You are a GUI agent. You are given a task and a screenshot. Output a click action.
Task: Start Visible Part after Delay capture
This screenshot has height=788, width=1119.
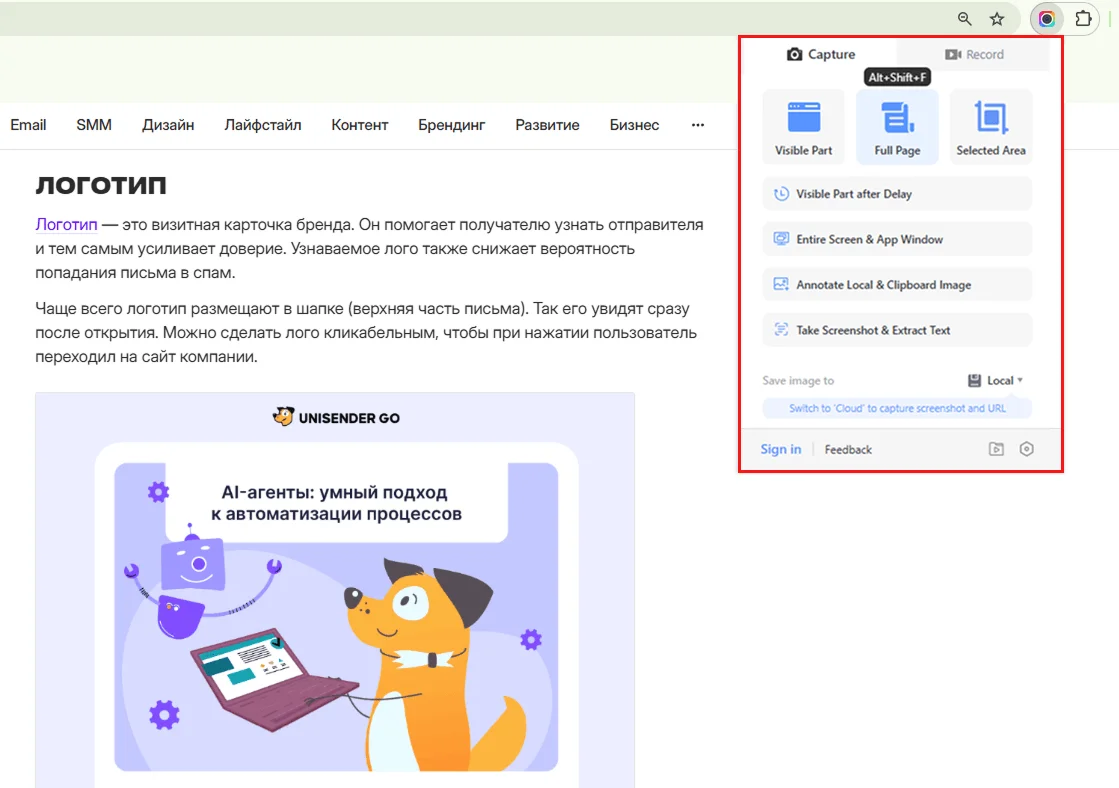[897, 194]
